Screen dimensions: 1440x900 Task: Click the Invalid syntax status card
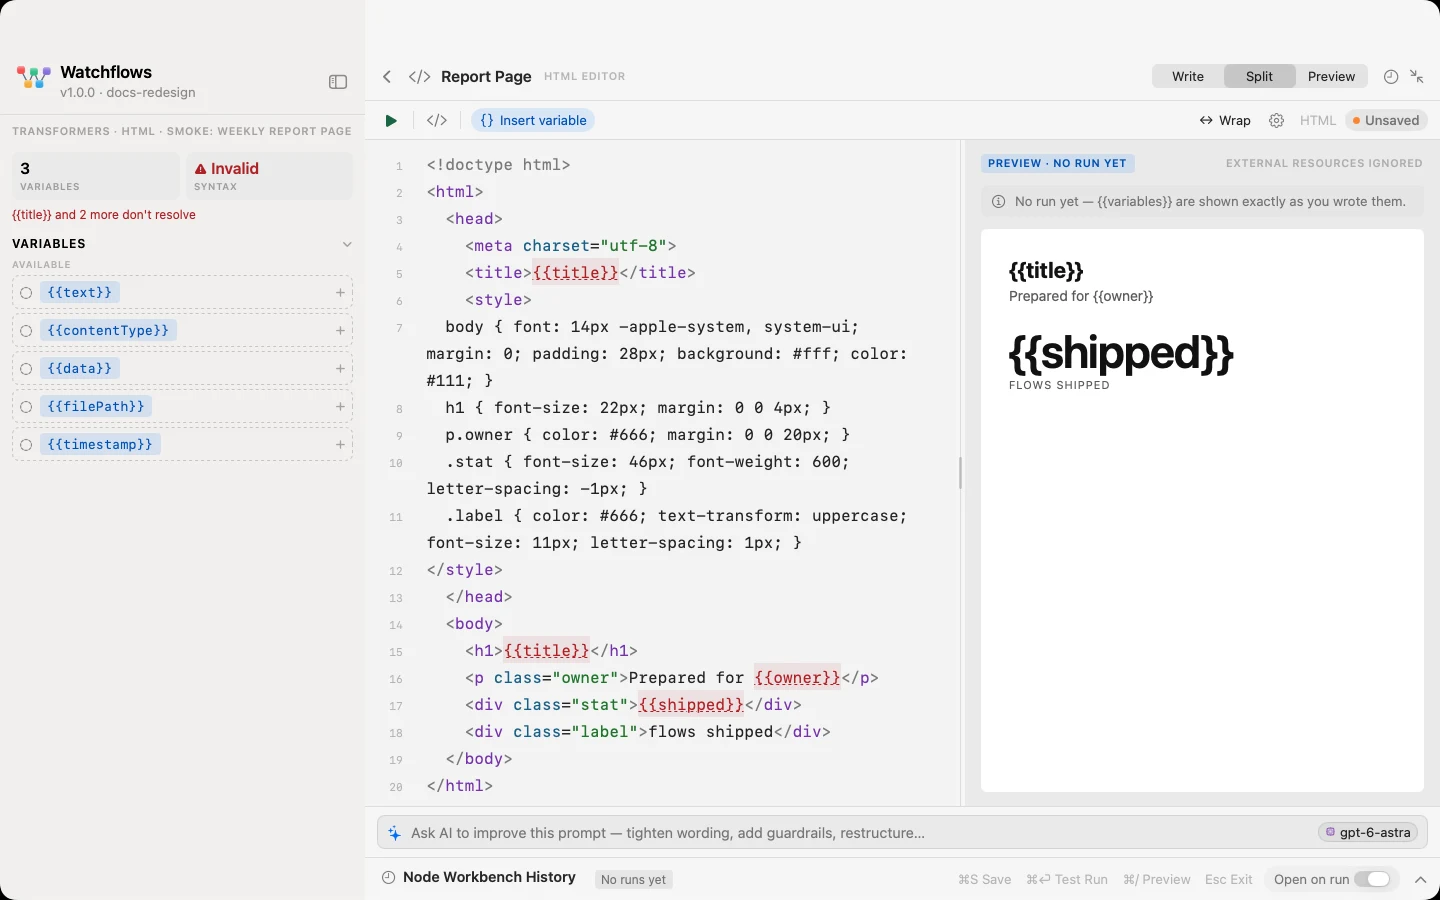(x=269, y=176)
